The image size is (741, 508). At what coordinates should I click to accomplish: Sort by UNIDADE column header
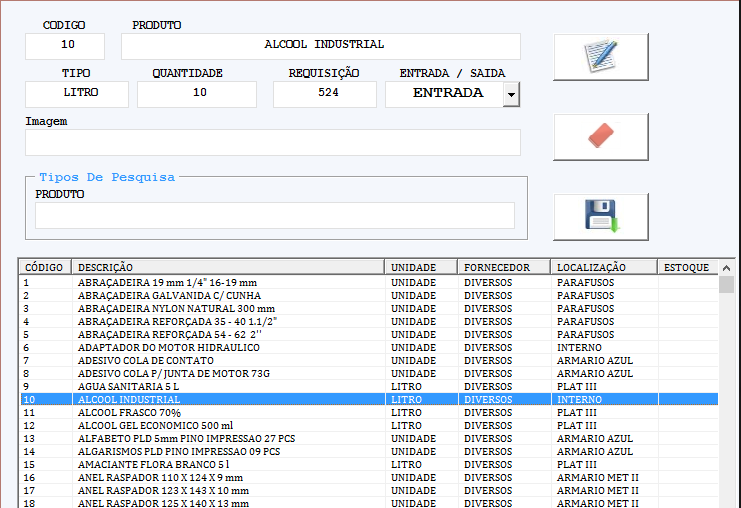pos(422,267)
